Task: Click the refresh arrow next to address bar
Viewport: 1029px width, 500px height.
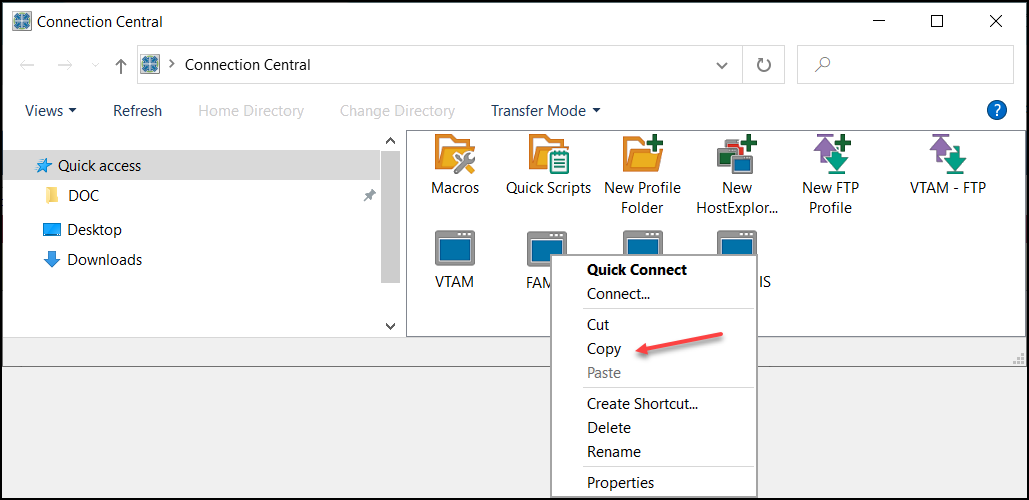Action: pyautogui.click(x=763, y=64)
